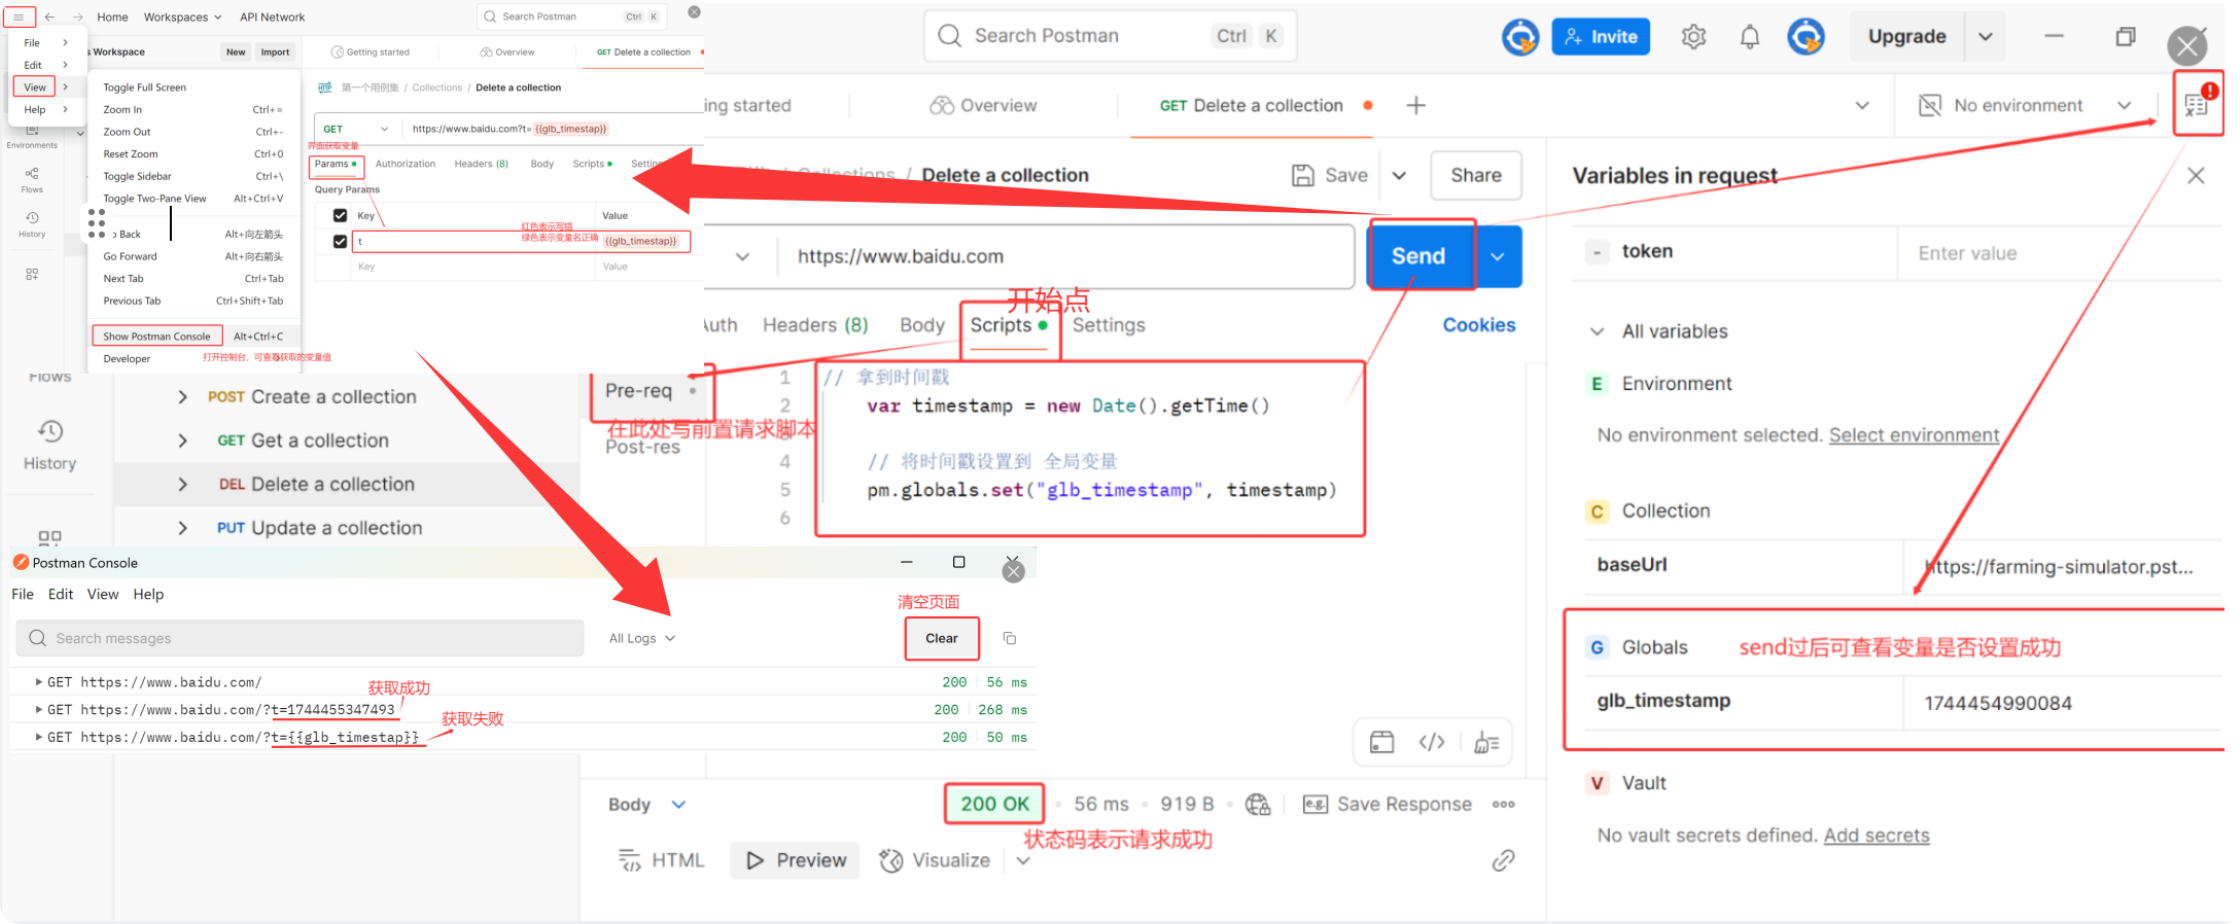Open the Workspaces dropdown
The width and height of the screenshot is (2240, 924).
point(183,17)
